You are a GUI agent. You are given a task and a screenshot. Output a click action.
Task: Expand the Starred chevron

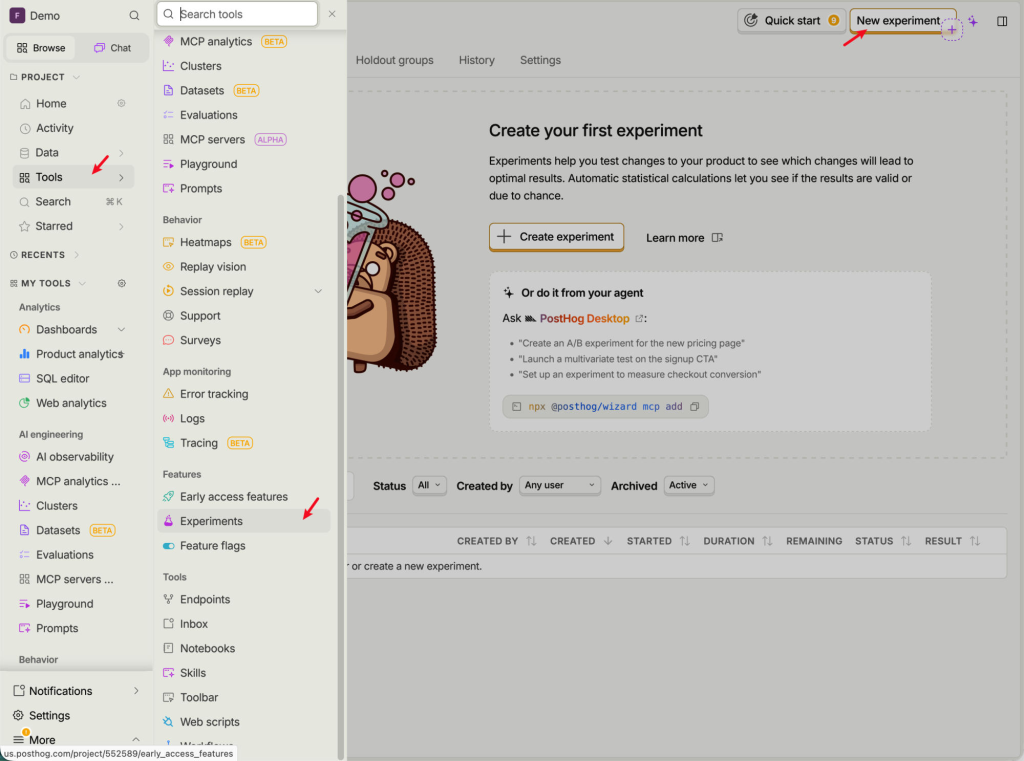click(x=121, y=227)
